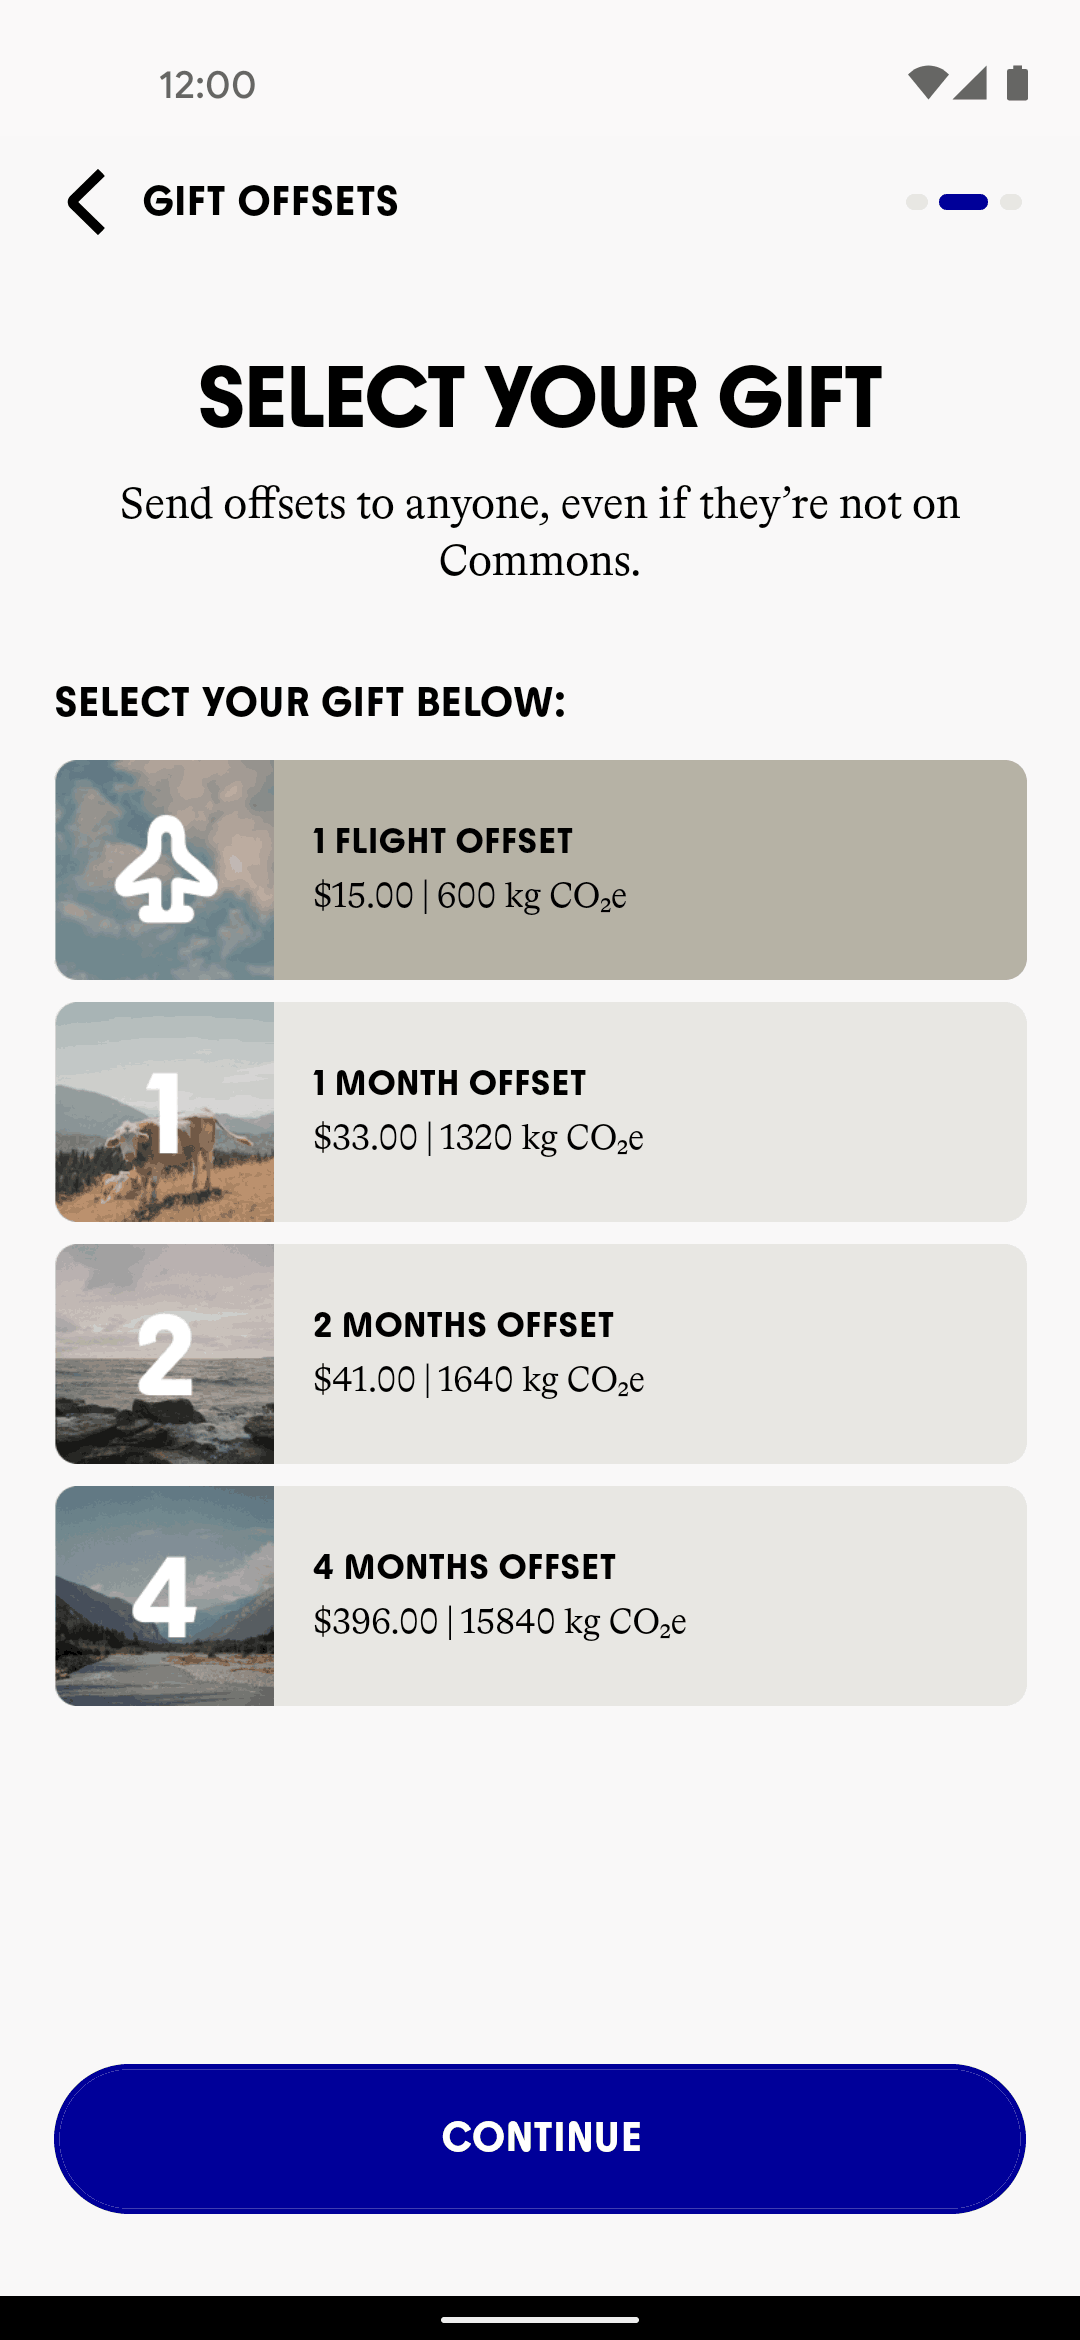1080x2340 pixels.
Task: Tap the number 4 mountain thumbnail
Action: 165,1596
